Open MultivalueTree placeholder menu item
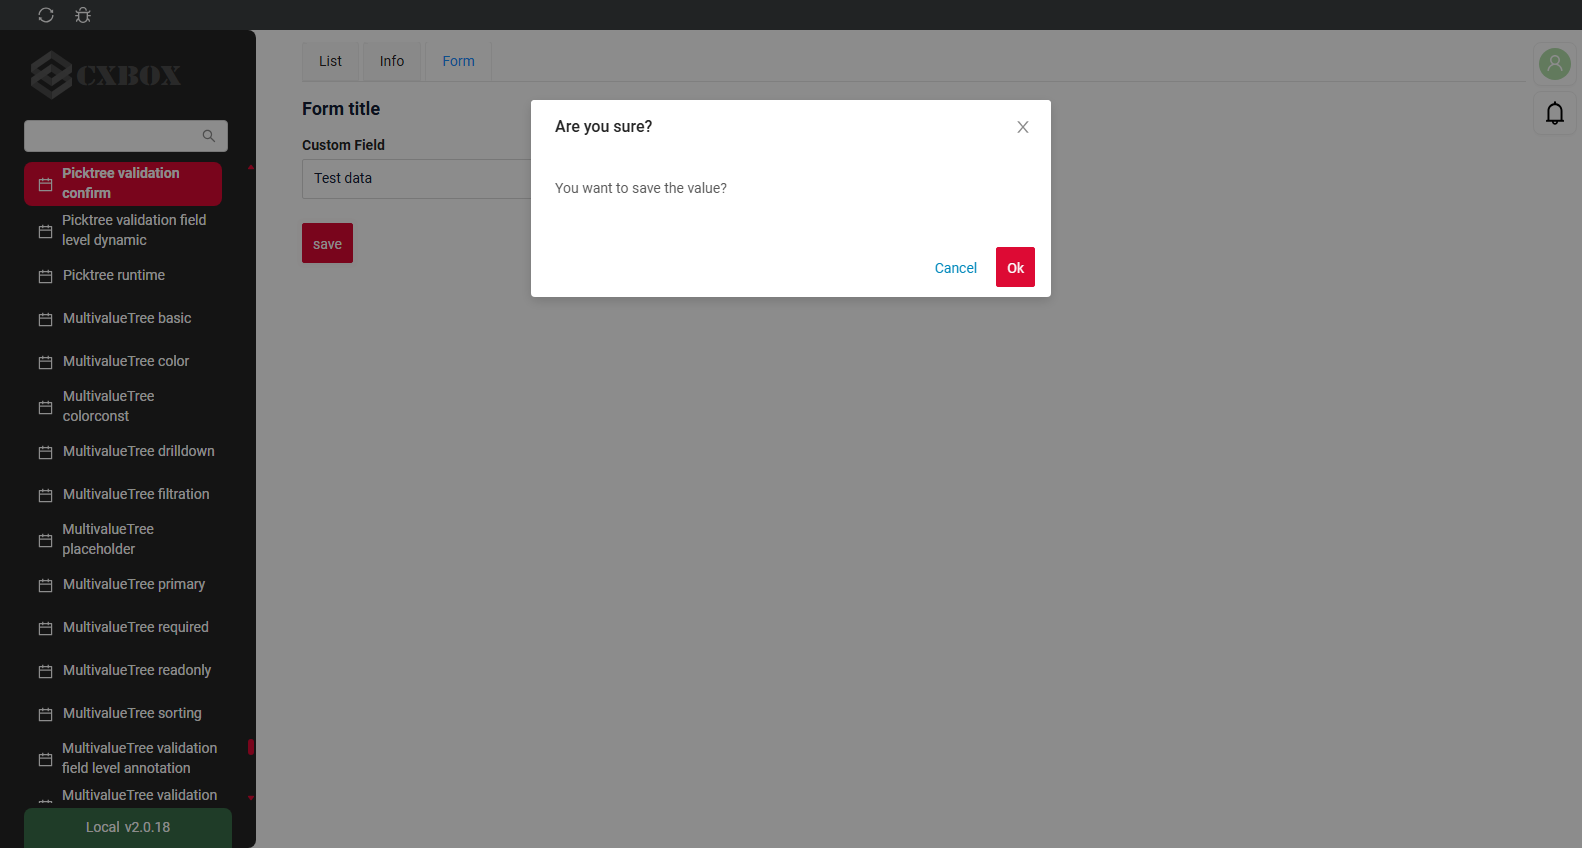1582x848 pixels. (x=123, y=539)
